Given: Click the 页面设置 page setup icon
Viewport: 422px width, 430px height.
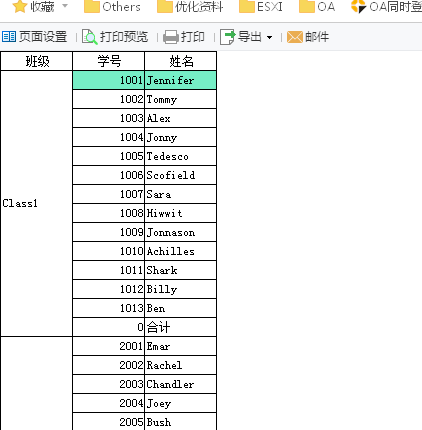Looking at the screenshot, I should pyautogui.click(x=9, y=37).
